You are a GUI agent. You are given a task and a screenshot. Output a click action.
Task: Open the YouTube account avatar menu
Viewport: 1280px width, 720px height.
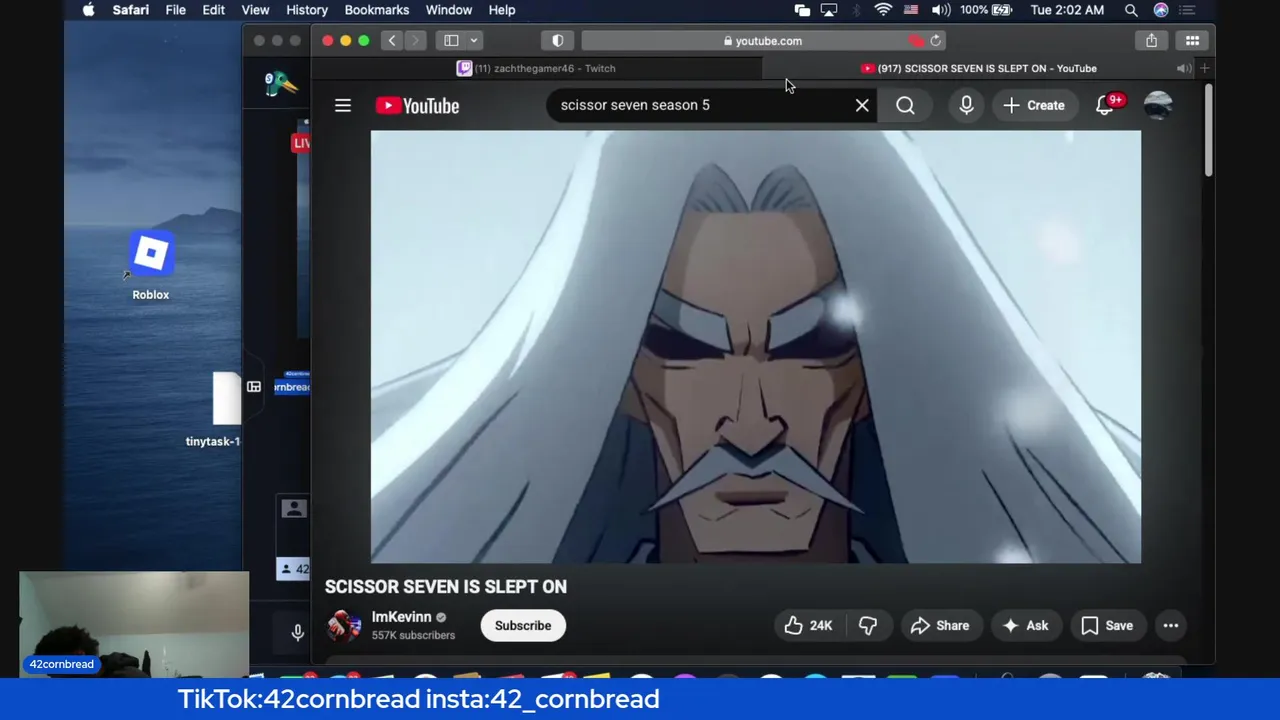1157,105
